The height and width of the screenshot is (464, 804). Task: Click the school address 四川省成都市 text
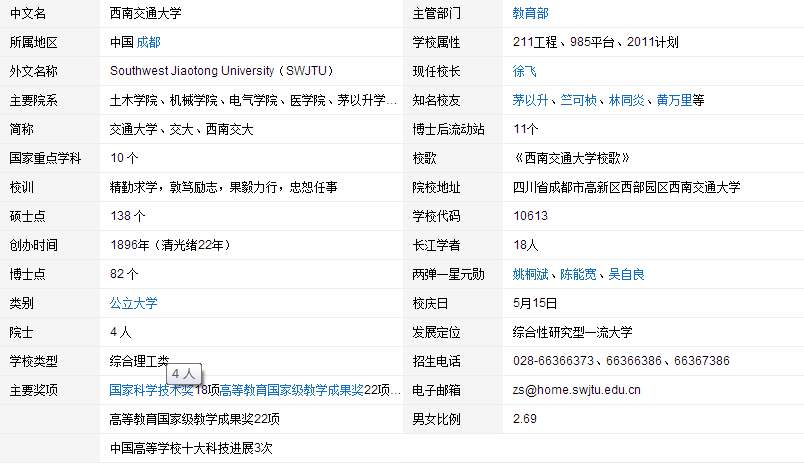627,187
